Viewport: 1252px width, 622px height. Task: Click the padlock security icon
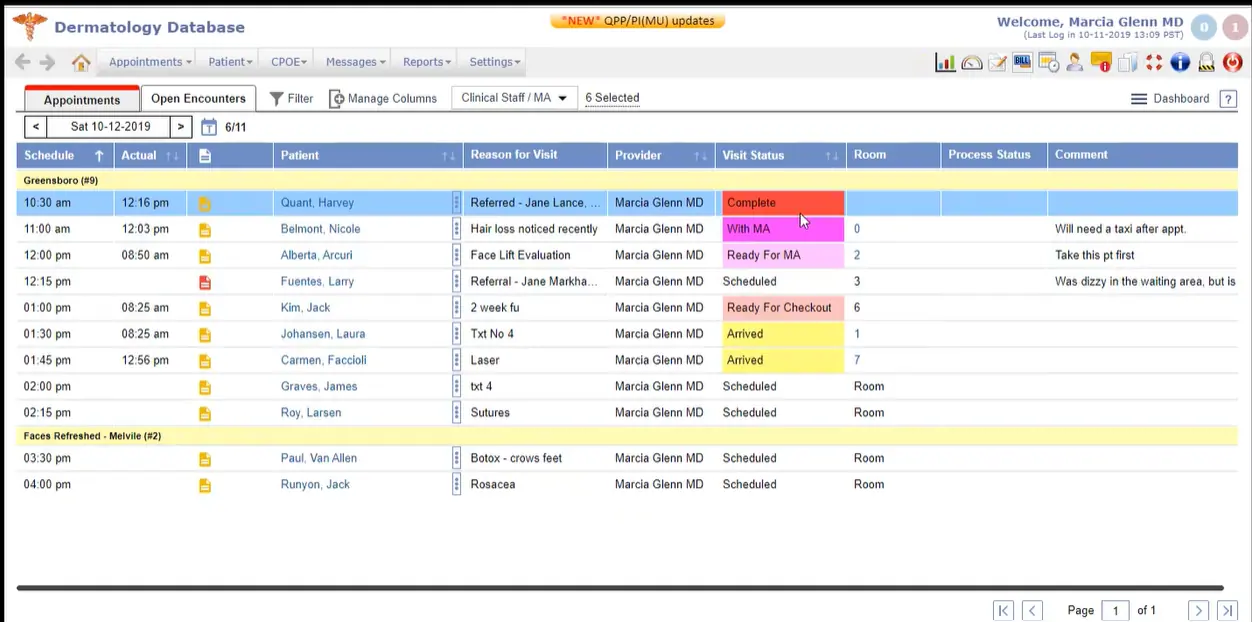point(1206,62)
